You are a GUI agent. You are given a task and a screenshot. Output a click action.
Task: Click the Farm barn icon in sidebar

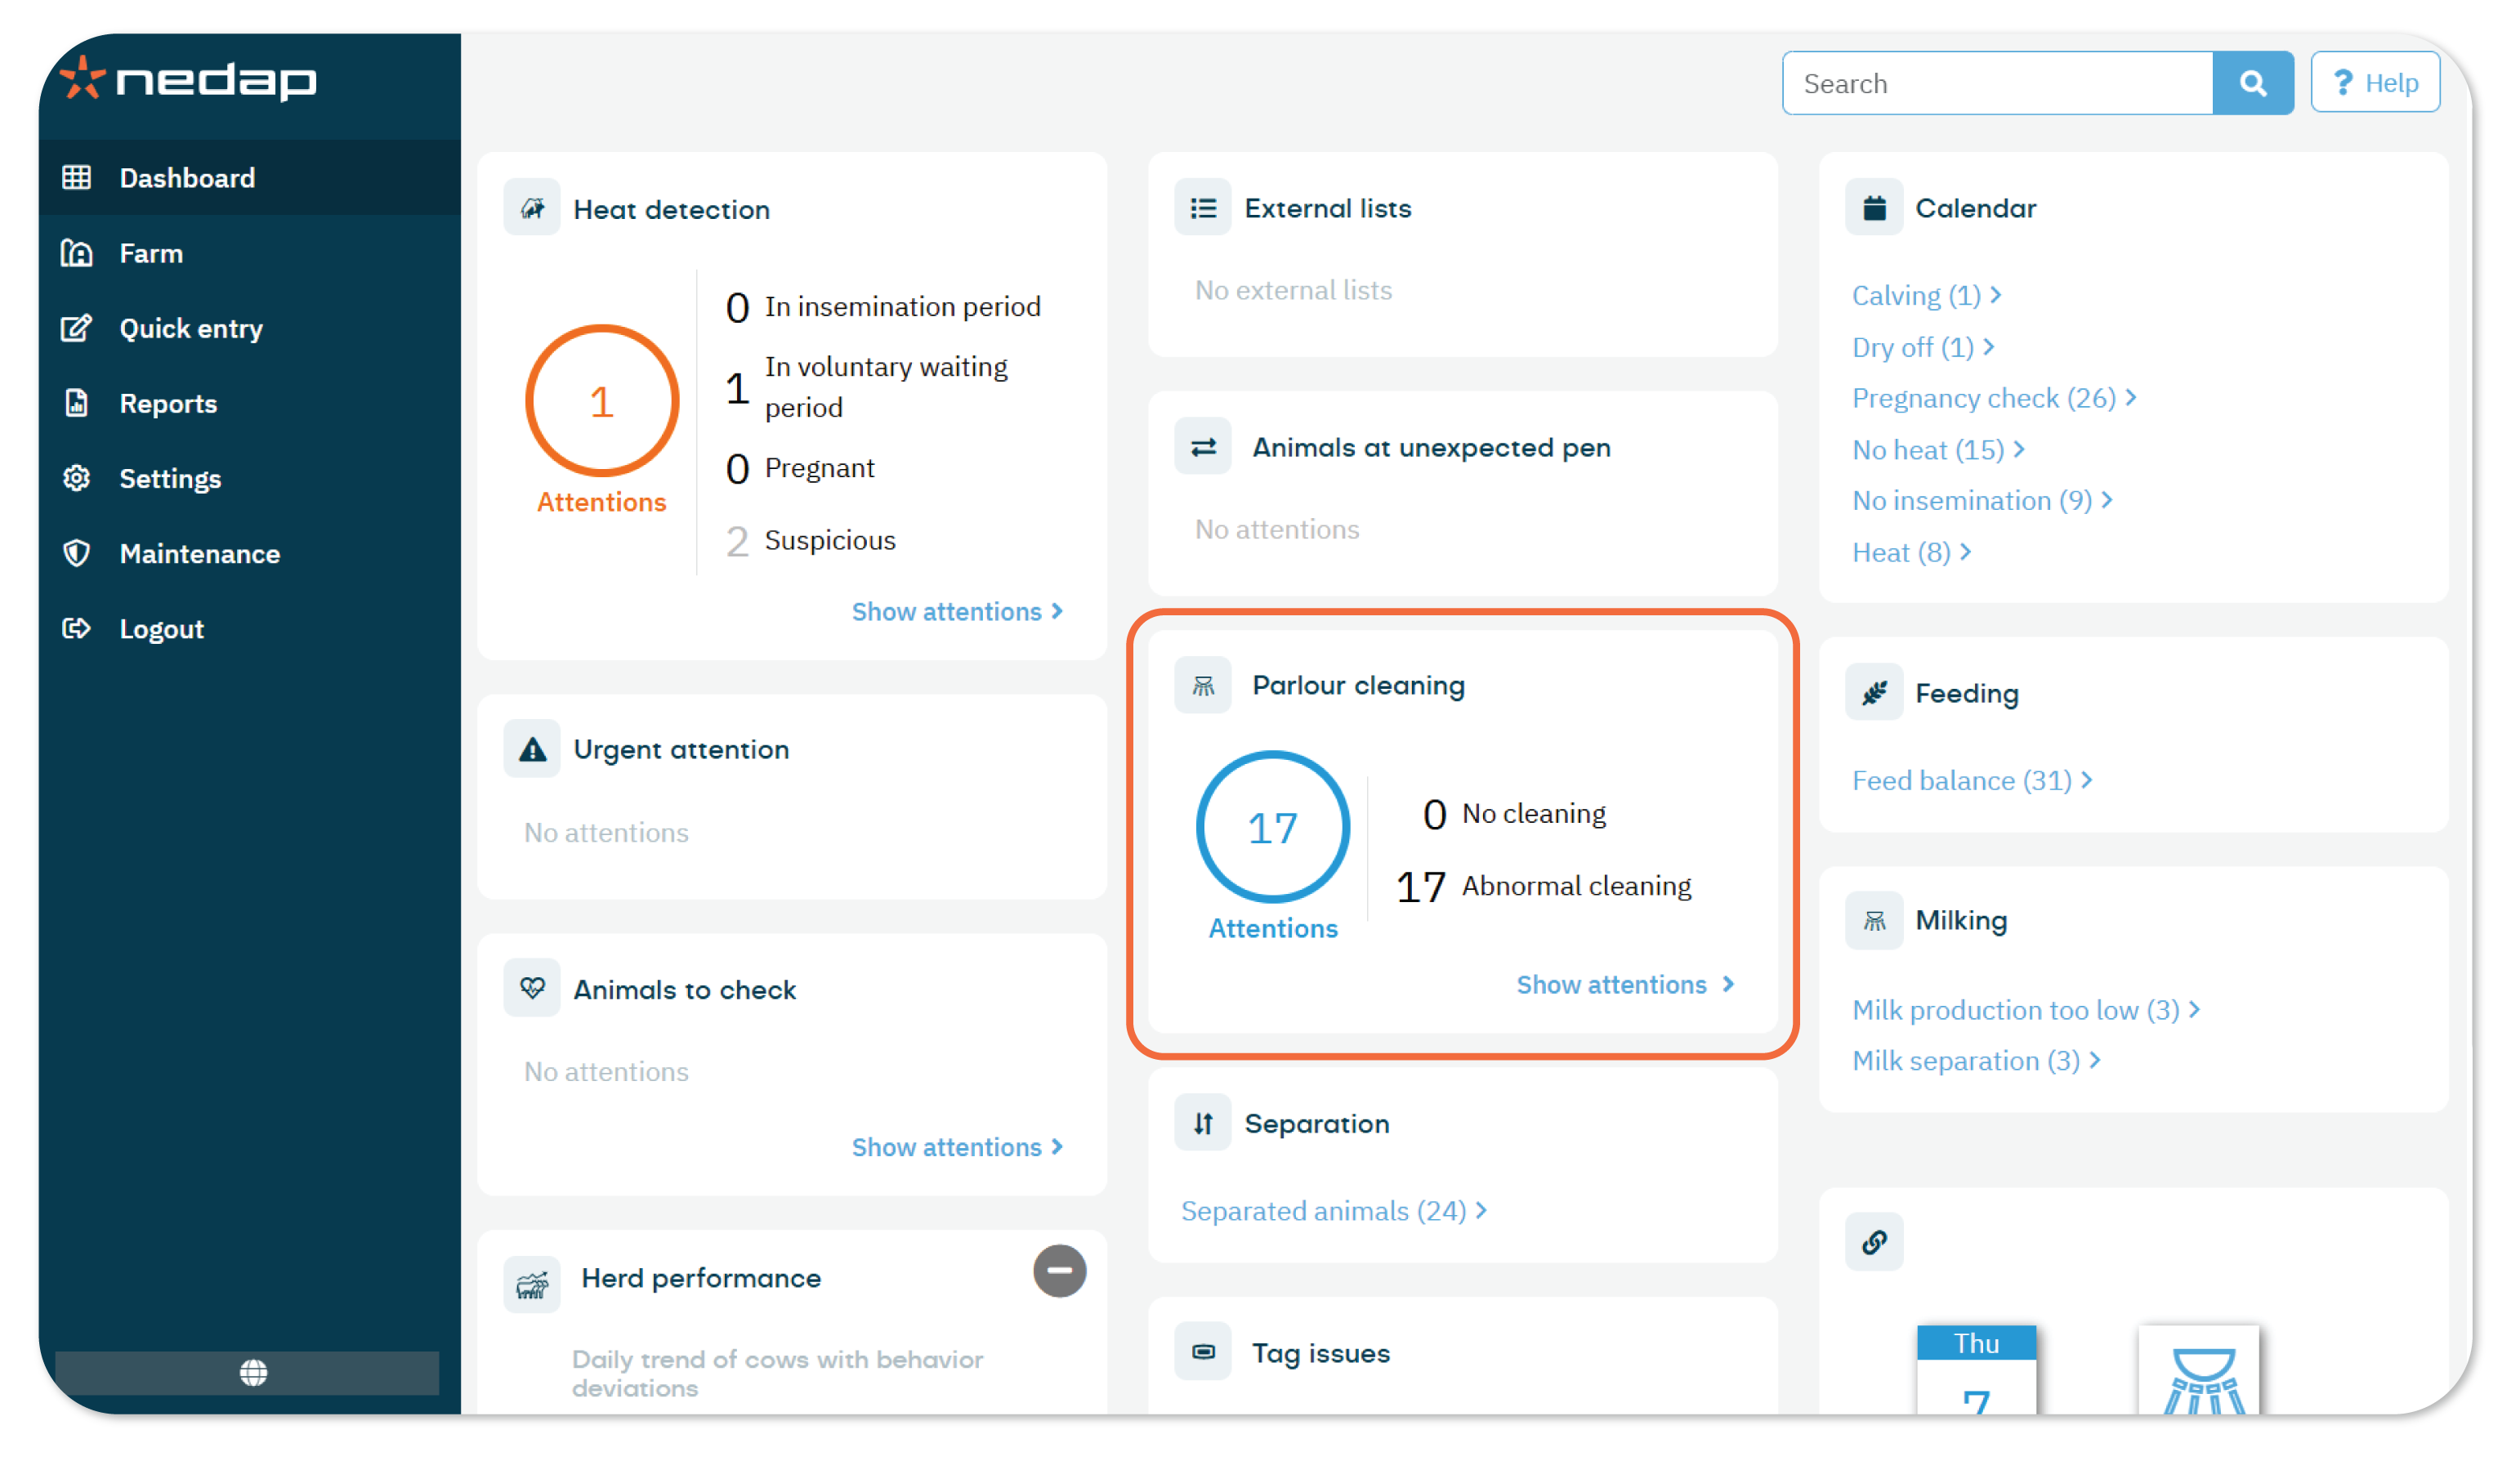click(77, 253)
